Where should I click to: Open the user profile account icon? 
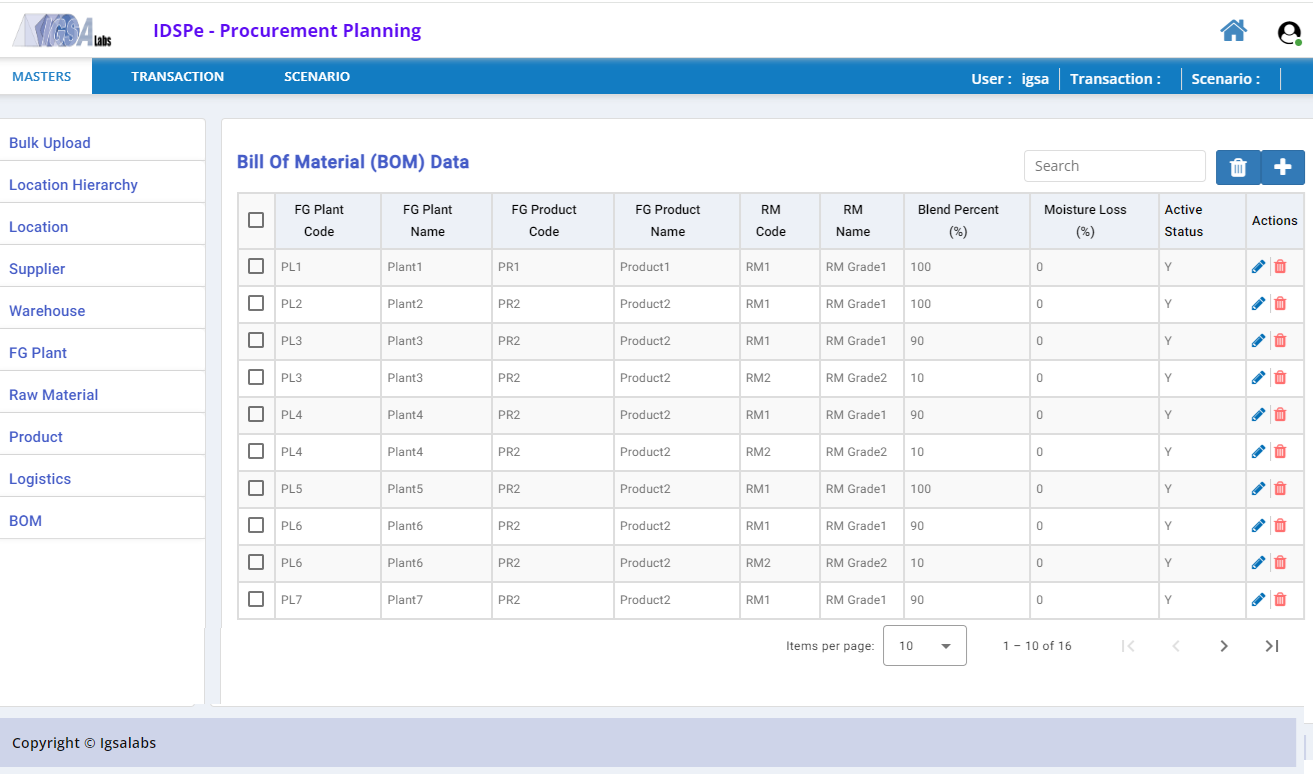(x=1289, y=32)
